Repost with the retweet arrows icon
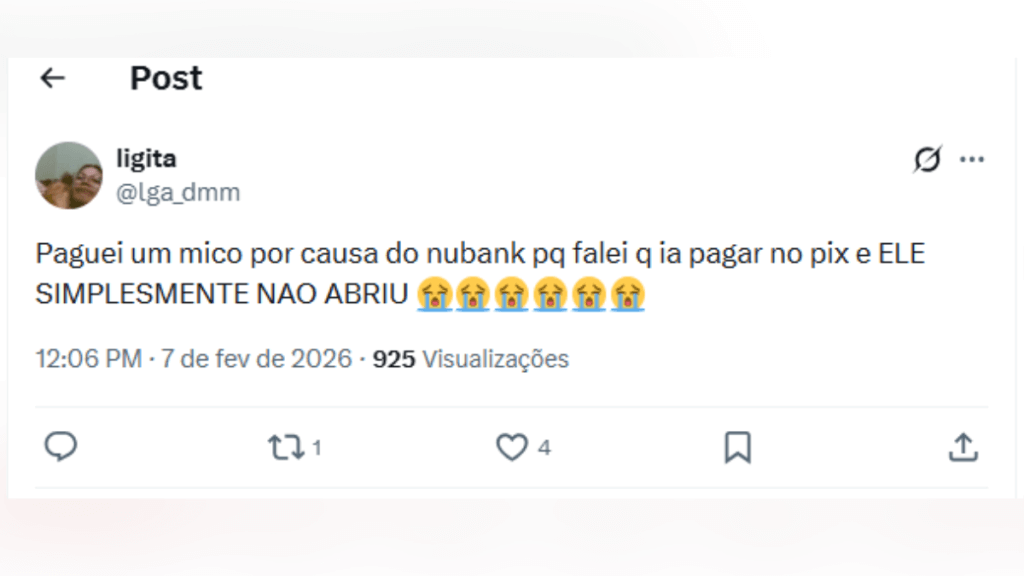Image resolution: width=1024 pixels, height=576 pixels. tap(286, 447)
